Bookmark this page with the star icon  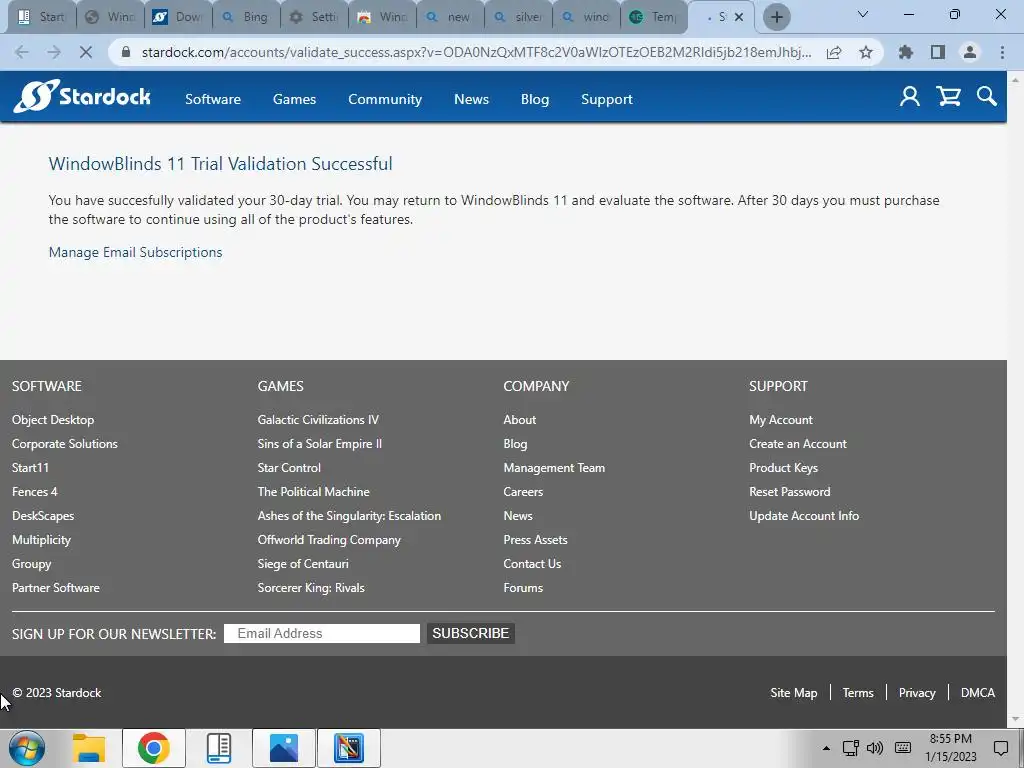[866, 52]
